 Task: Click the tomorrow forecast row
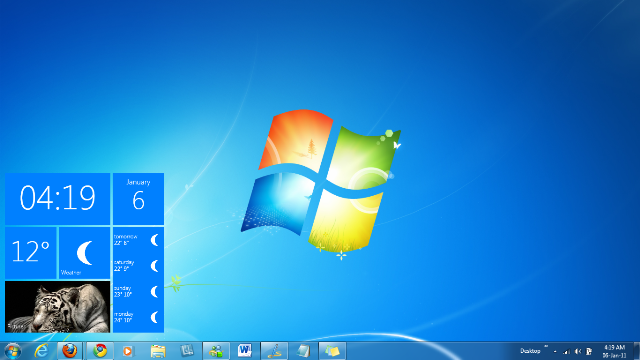pos(138,240)
